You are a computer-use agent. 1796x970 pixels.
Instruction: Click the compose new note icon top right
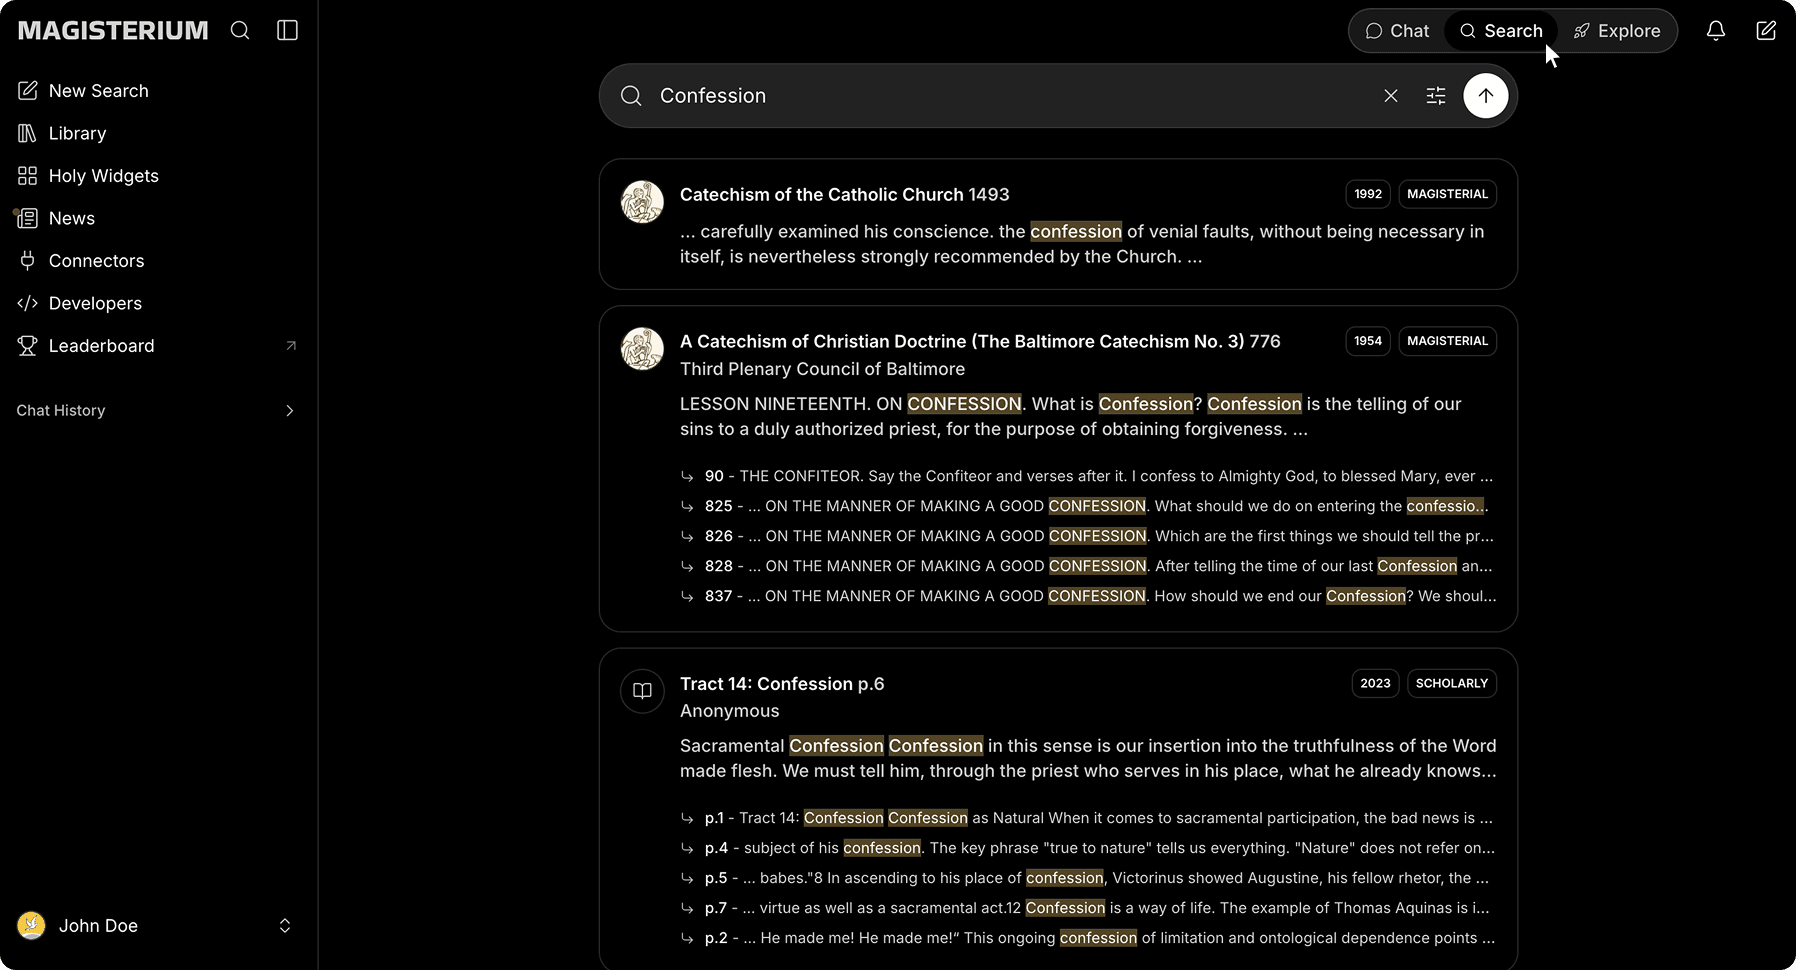(x=1766, y=31)
